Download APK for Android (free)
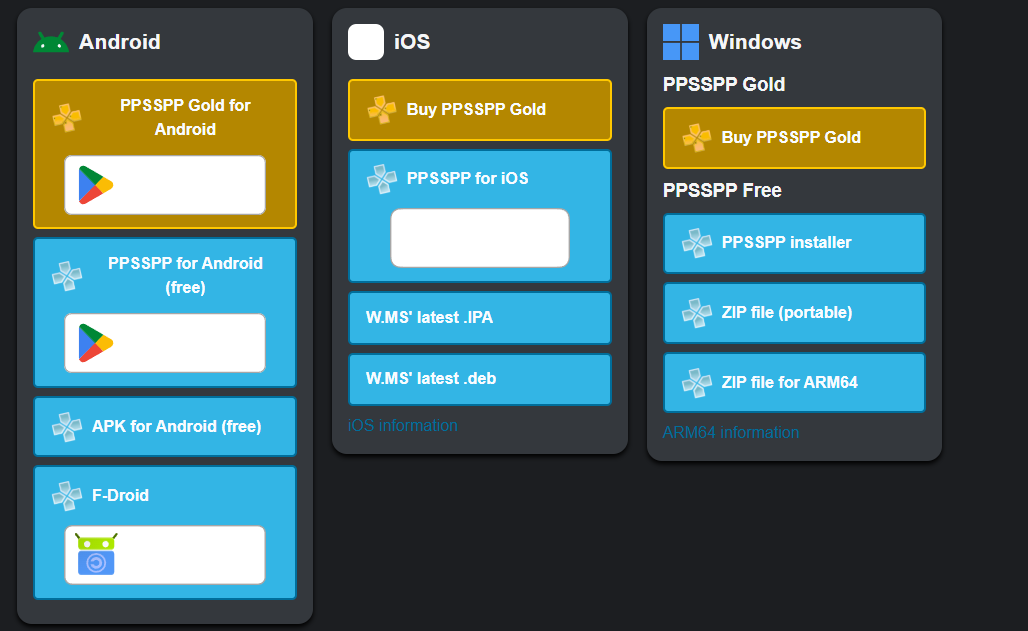Image resolution: width=1028 pixels, height=631 pixels. pos(165,426)
